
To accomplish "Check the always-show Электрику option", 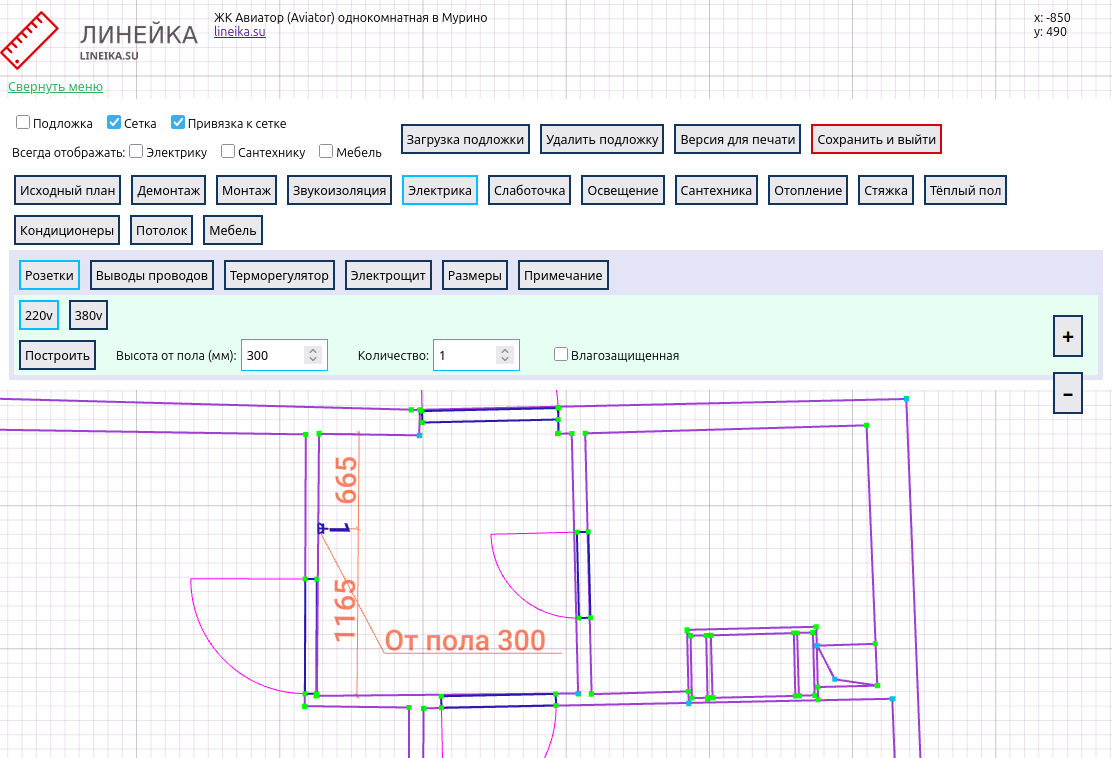I will click(136, 151).
